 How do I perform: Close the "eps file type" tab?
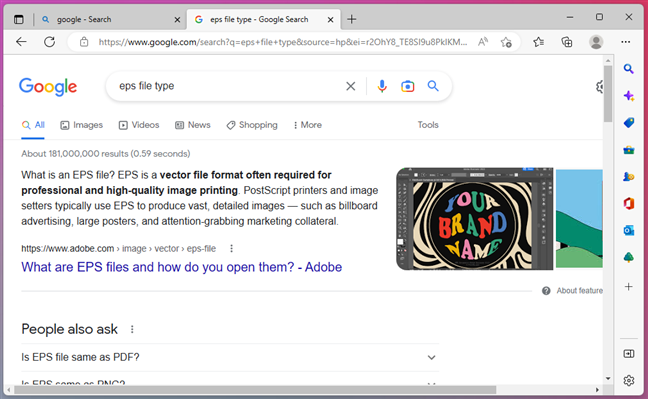(331, 19)
